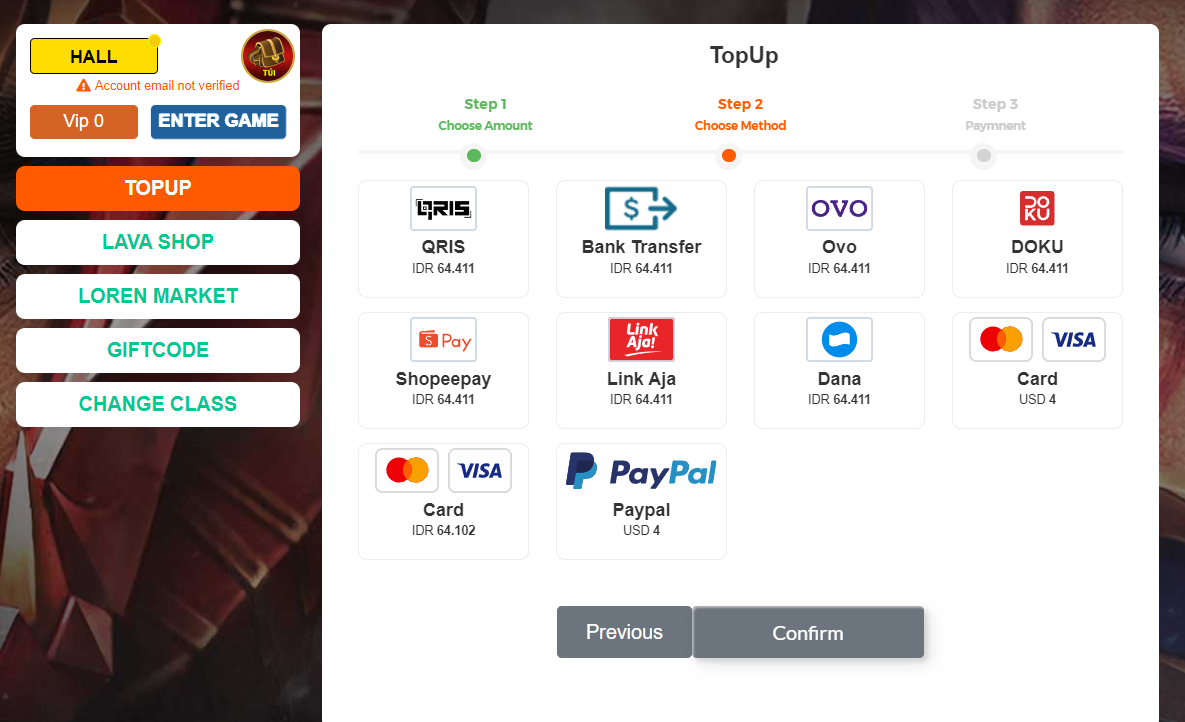Viewport: 1185px width, 722px height.
Task: Open the CHANGE CLASS section
Action: [158, 404]
